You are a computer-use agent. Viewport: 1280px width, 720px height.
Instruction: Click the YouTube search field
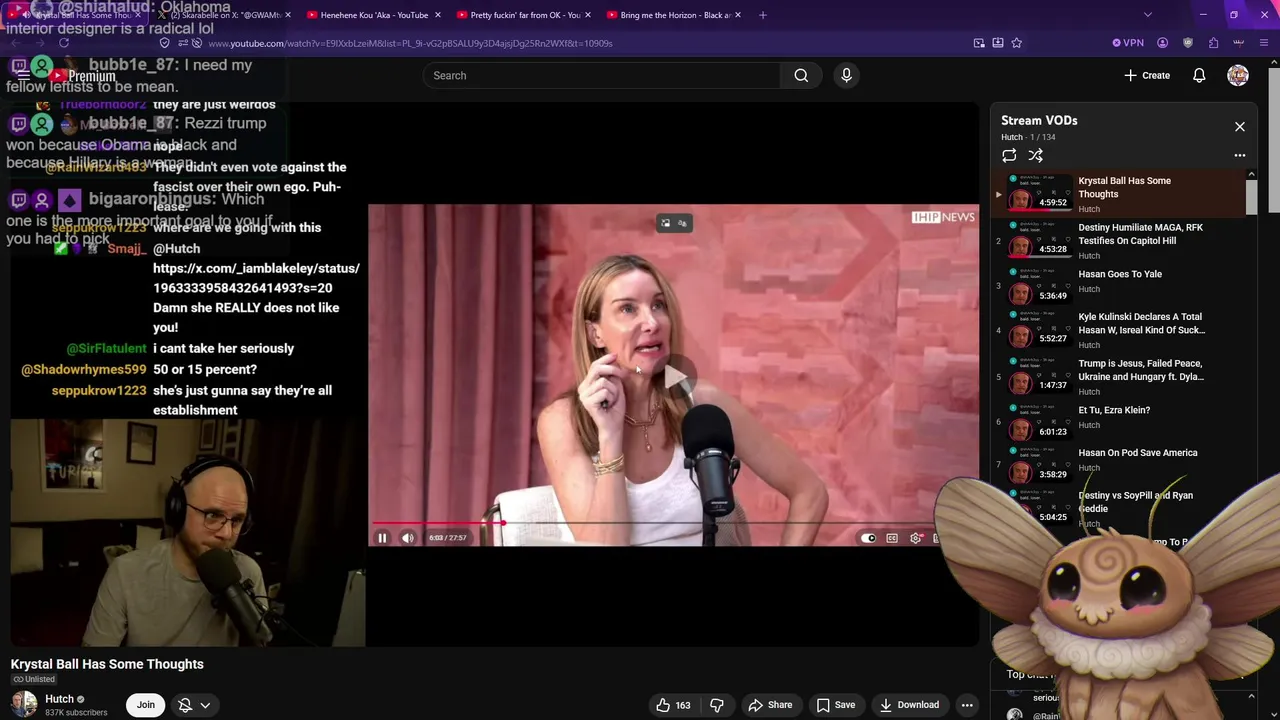tap(602, 75)
